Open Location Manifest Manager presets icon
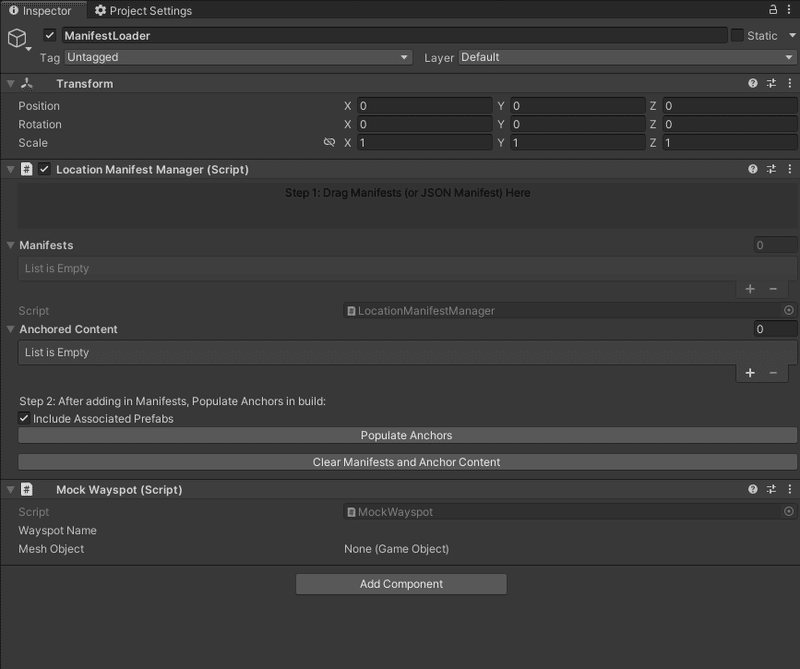Image resolution: width=800 pixels, height=669 pixels. (x=771, y=169)
